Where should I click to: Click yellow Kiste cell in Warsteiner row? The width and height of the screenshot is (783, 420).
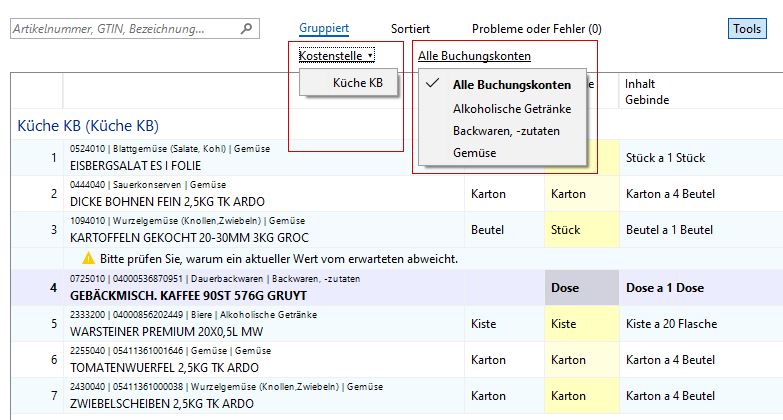582,324
